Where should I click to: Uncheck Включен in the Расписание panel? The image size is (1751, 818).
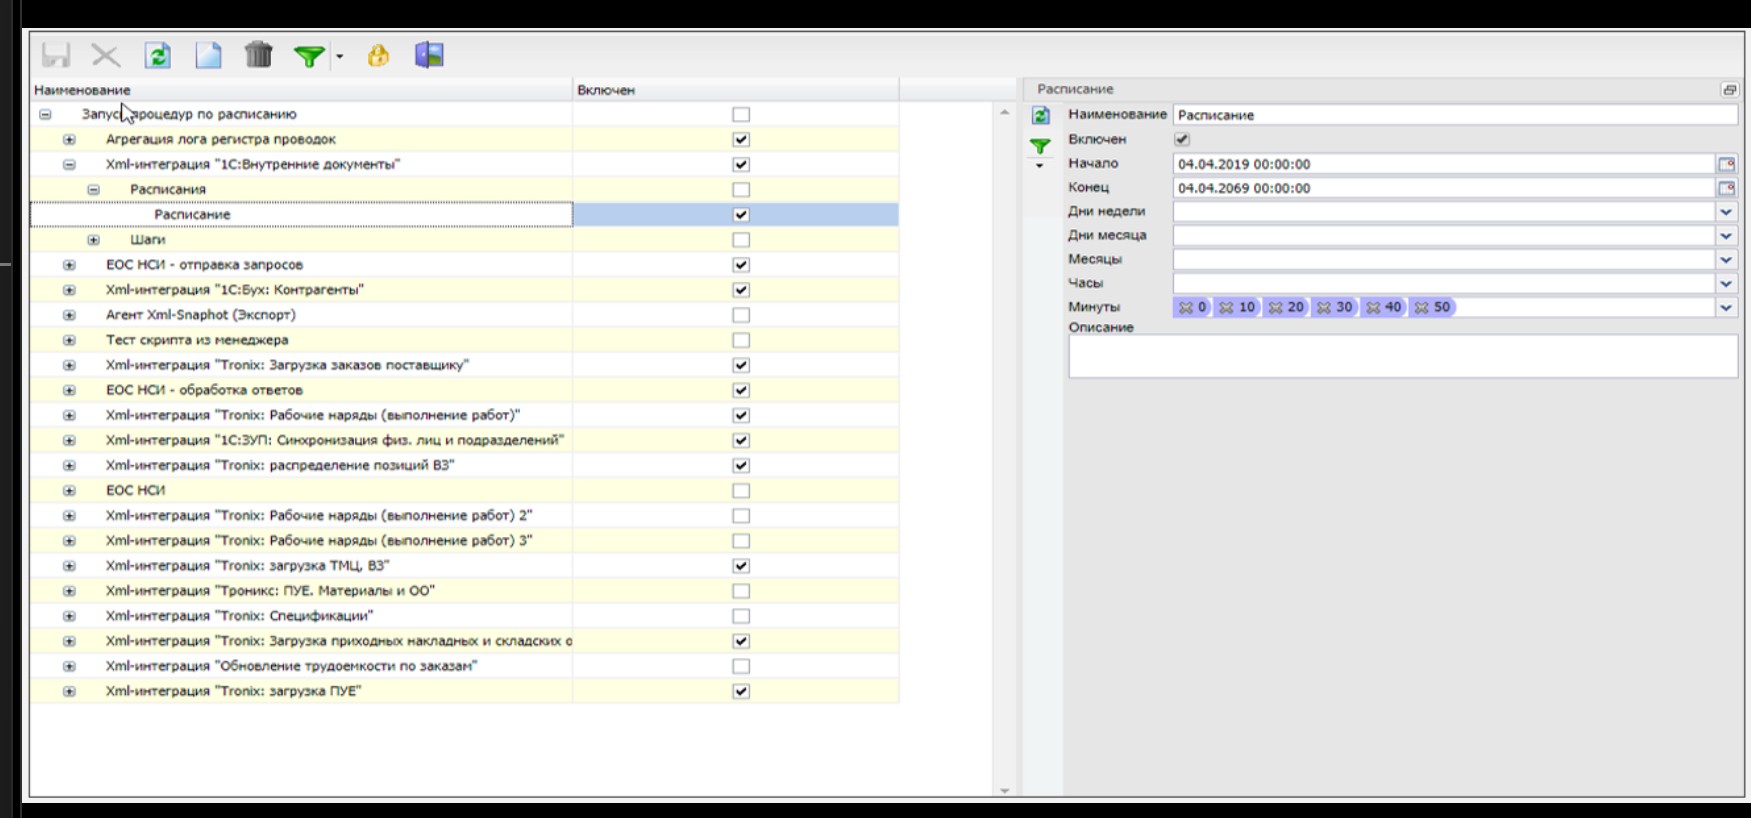point(1182,140)
